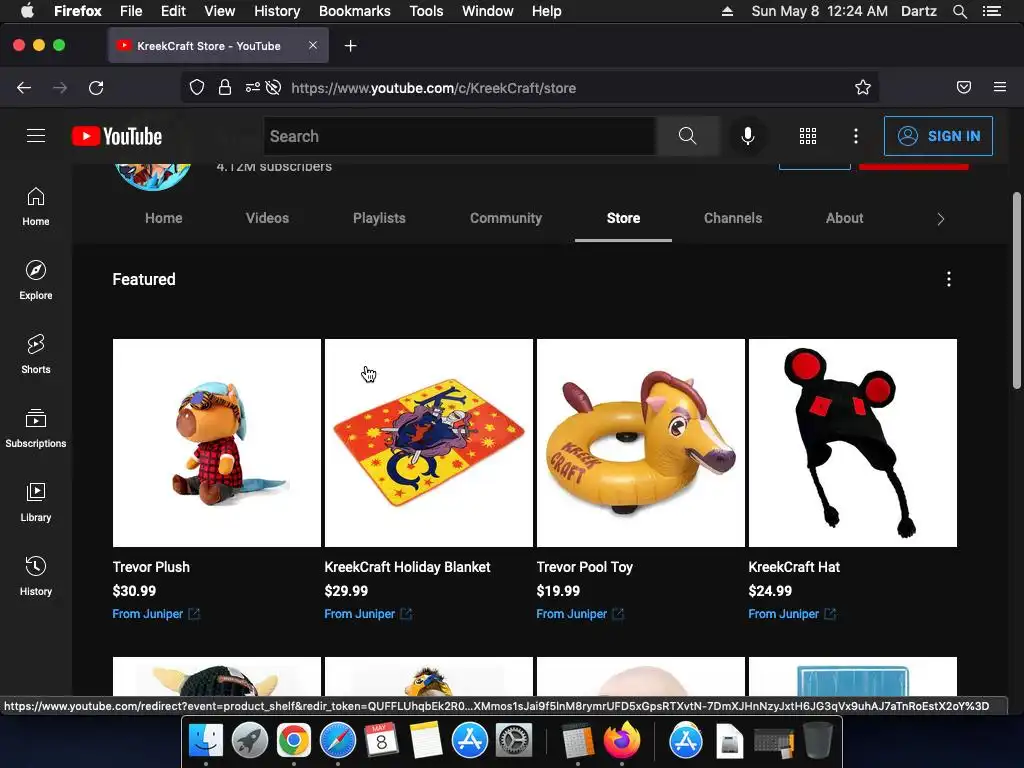The image size is (1024, 768).
Task: Open Firefox application menu
Action: tap(999, 88)
